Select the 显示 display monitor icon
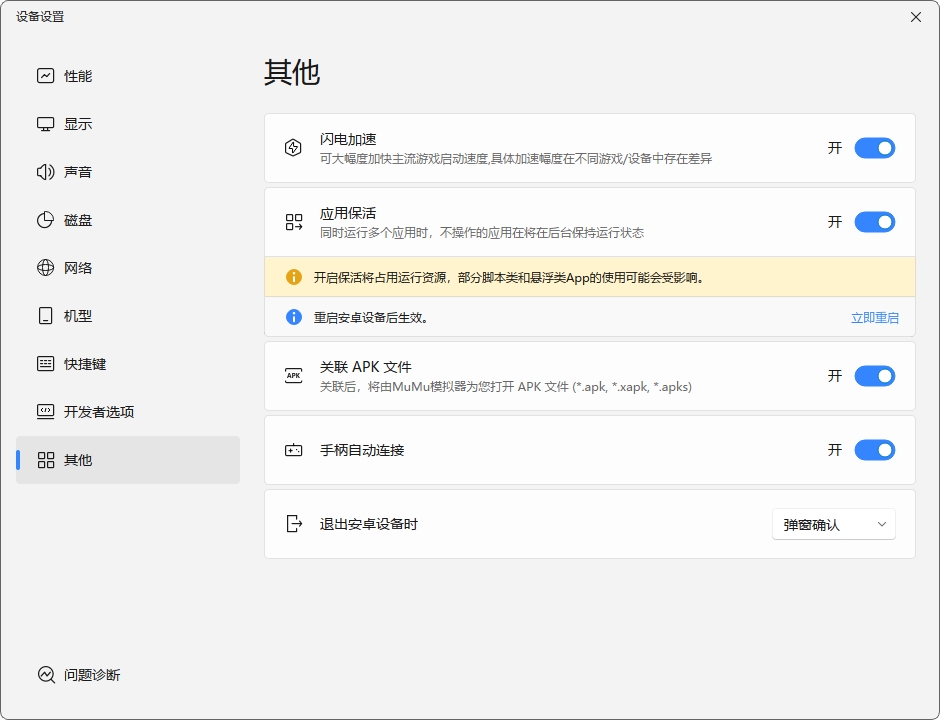Screen dimensions: 940x720 click(46, 123)
